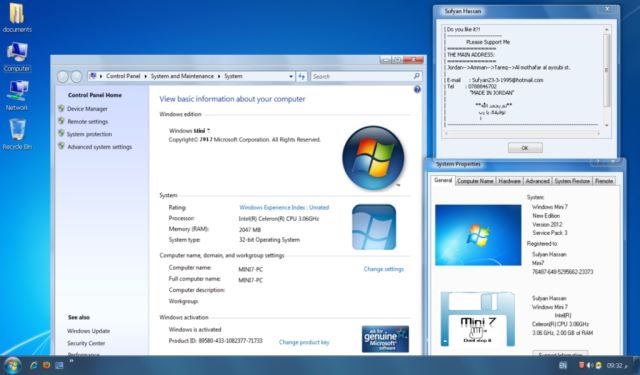
Task: Click the Start orb button
Action: (x=12, y=365)
